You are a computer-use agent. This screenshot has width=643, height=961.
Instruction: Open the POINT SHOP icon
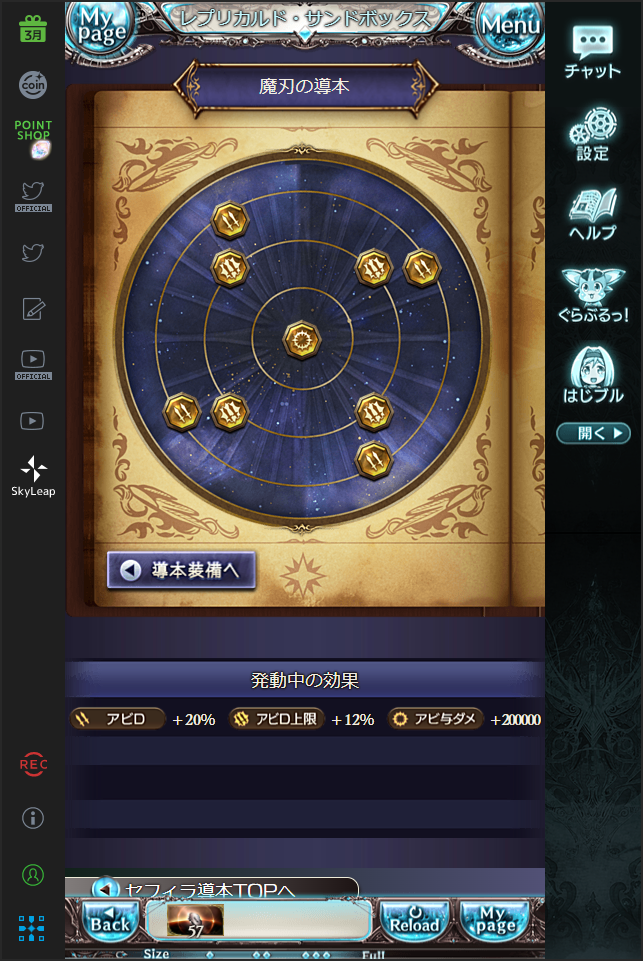pos(34,139)
